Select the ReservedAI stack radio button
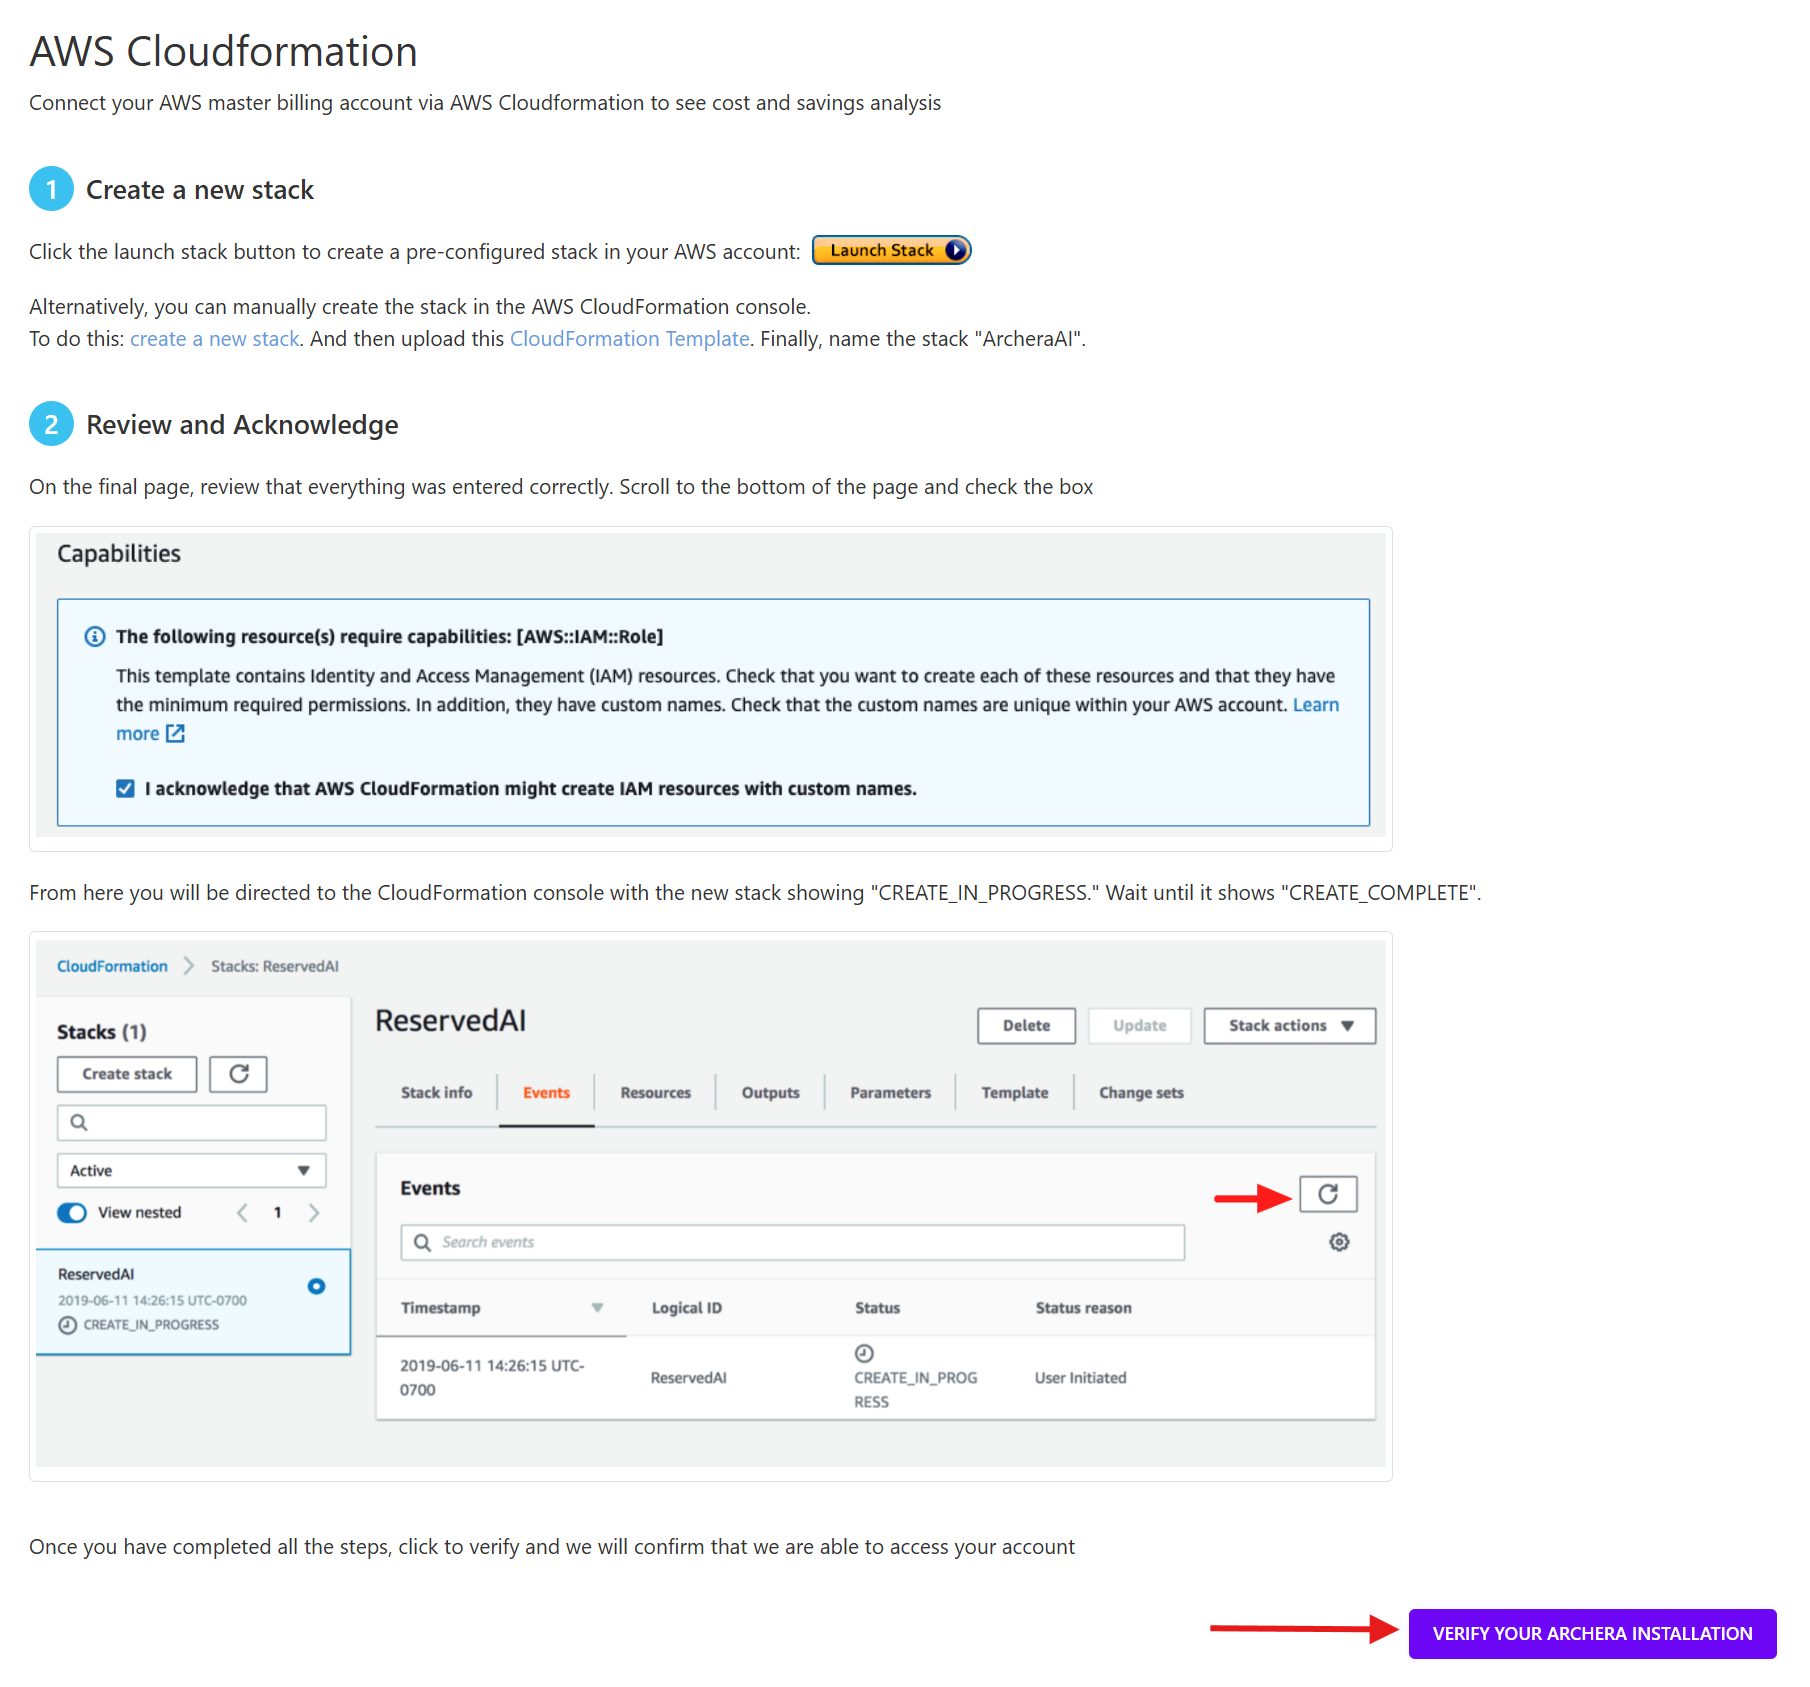The height and width of the screenshot is (1687, 1810). pyautogui.click(x=316, y=1287)
